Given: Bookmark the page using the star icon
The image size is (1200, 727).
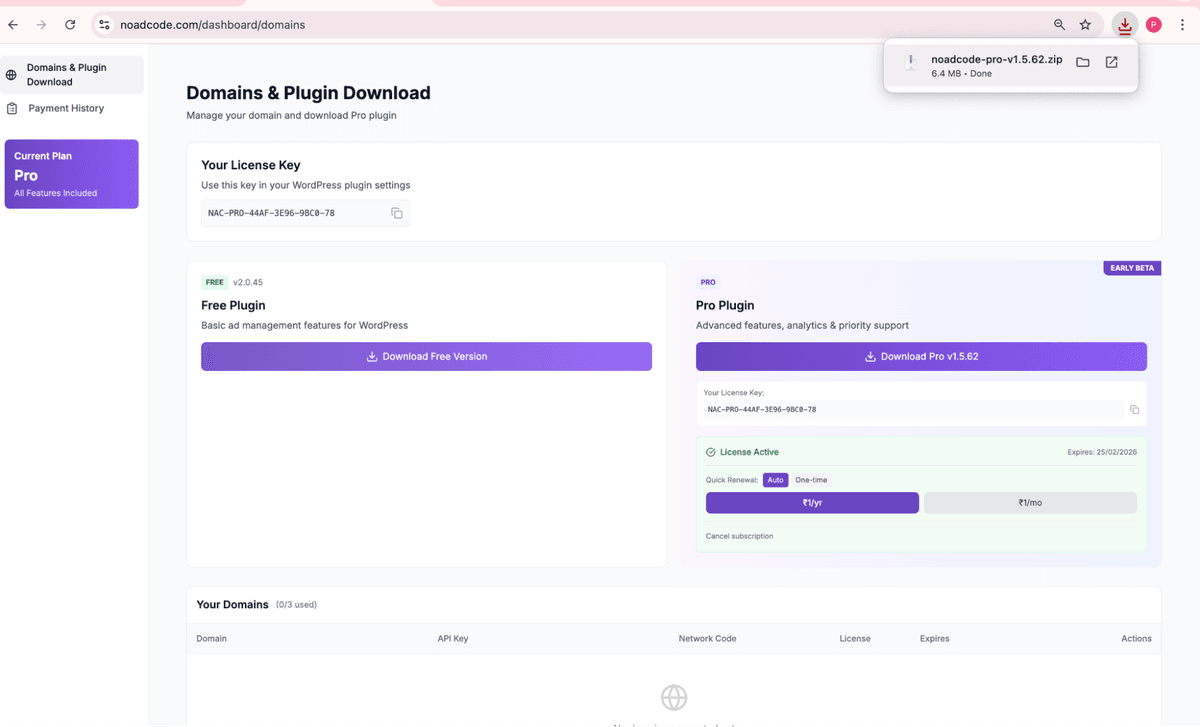Looking at the screenshot, I should click(1084, 24).
